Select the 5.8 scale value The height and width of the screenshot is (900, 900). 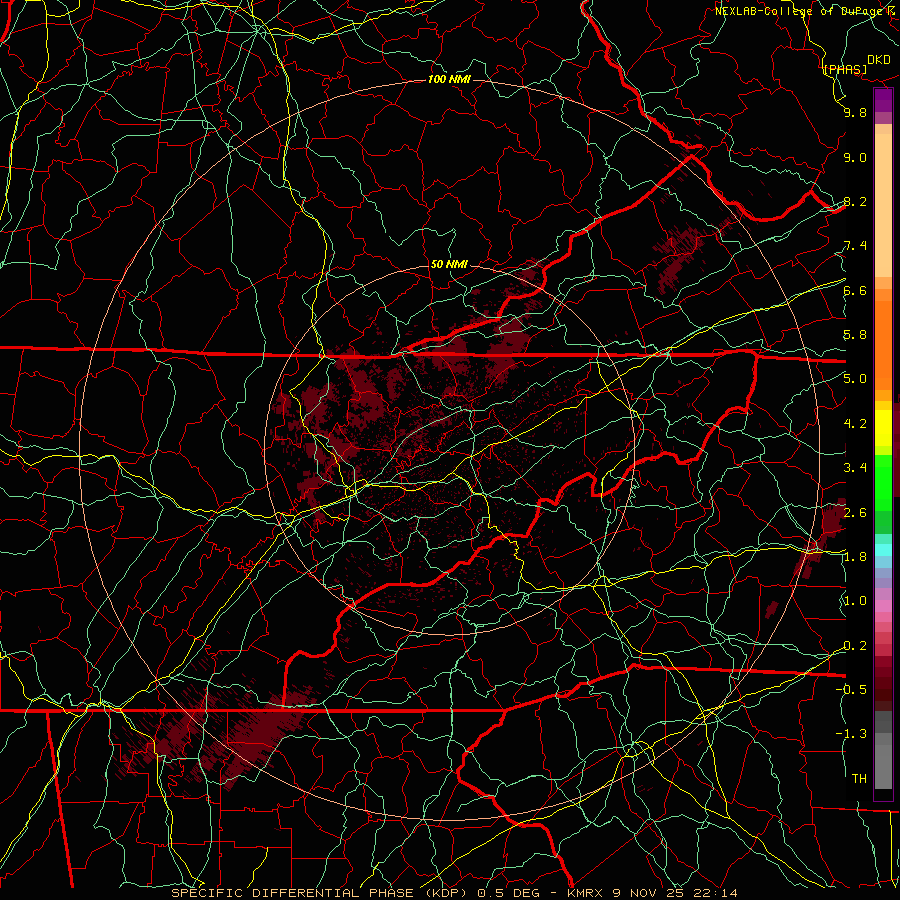[855, 335]
